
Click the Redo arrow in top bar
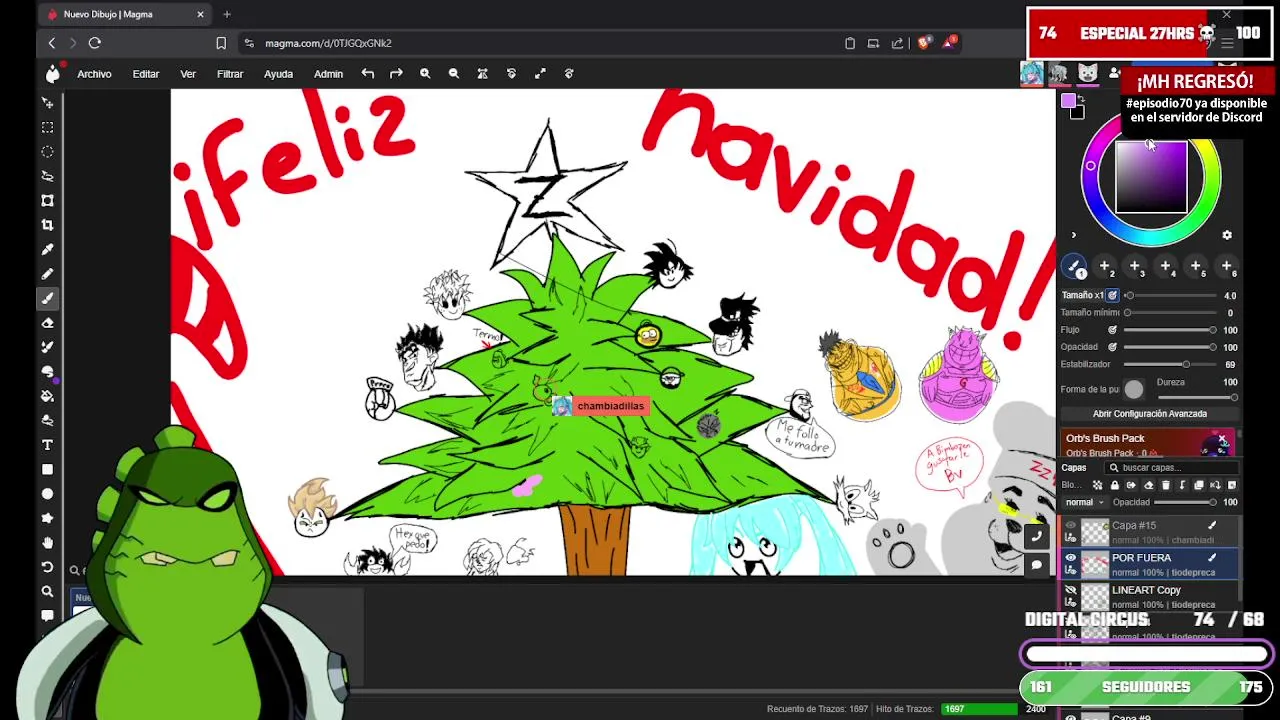click(396, 73)
